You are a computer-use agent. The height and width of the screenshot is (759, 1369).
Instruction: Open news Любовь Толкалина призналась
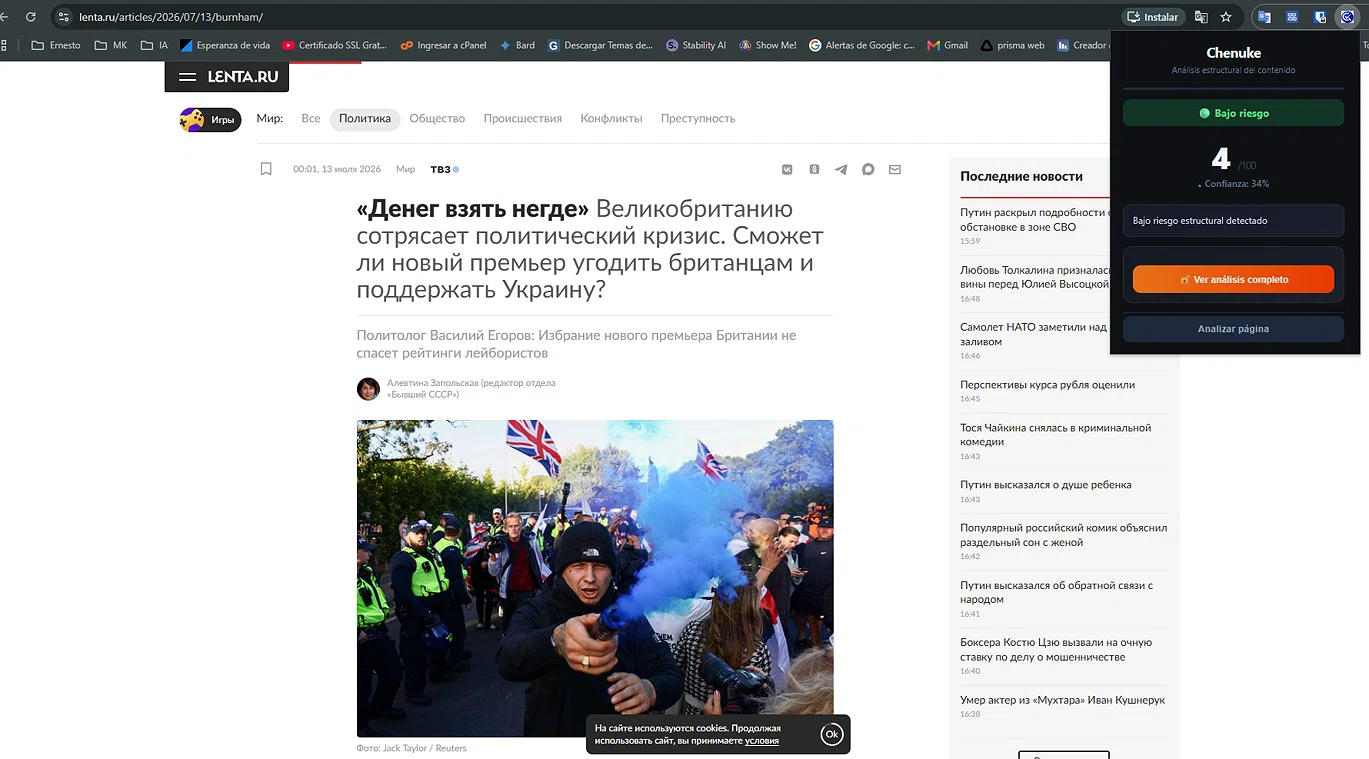coord(1034,277)
